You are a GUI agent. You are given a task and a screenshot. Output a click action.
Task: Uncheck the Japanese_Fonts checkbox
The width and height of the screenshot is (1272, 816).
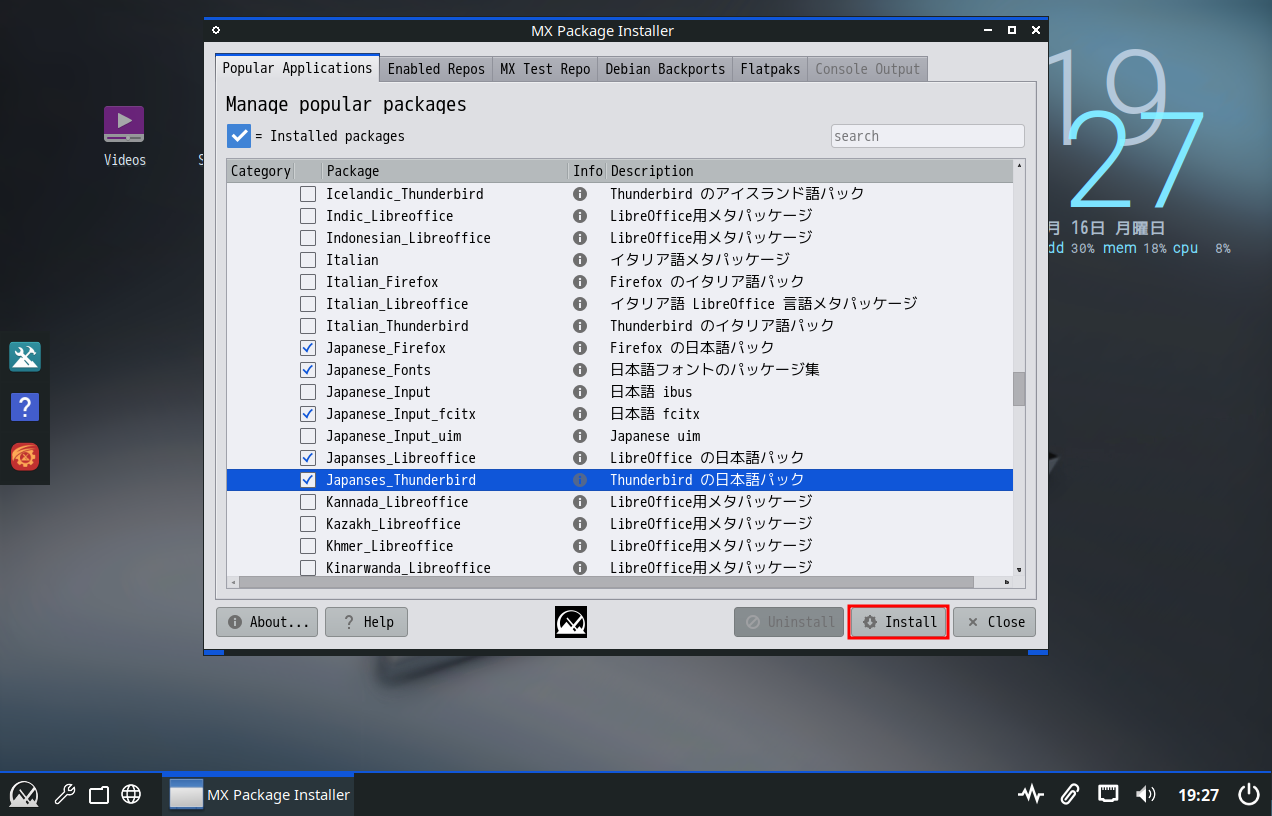(308, 370)
